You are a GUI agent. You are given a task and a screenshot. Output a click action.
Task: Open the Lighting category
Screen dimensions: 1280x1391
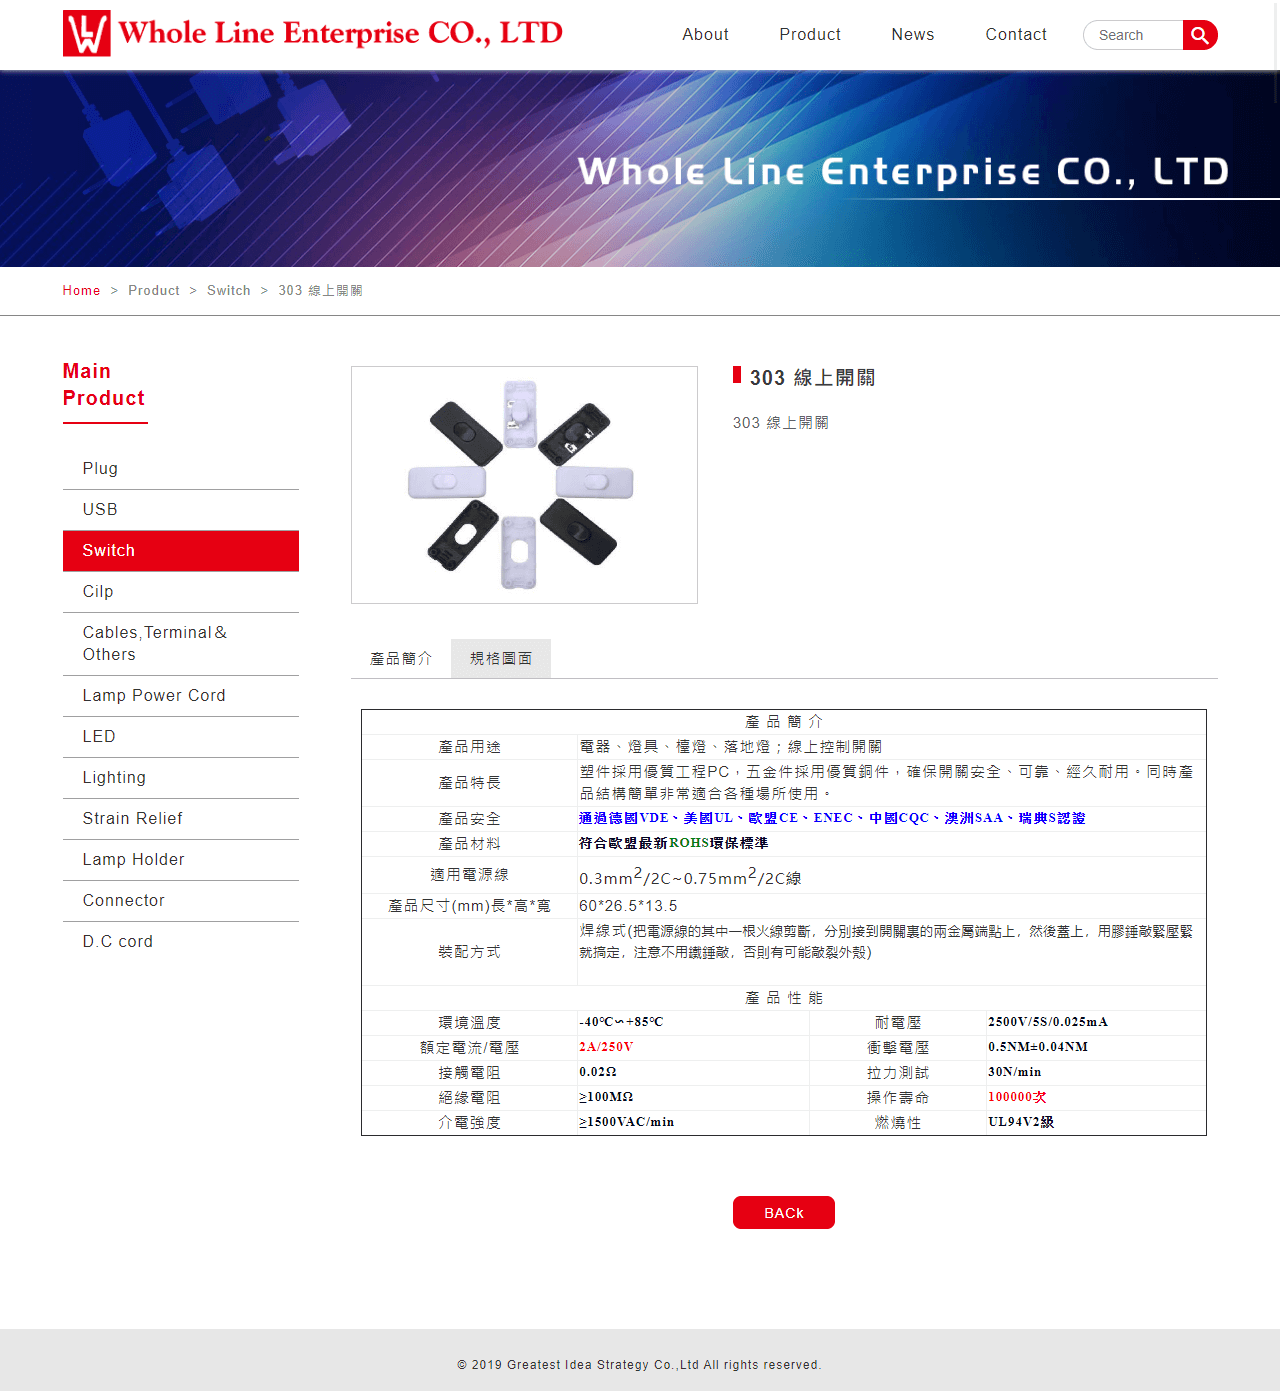click(181, 778)
